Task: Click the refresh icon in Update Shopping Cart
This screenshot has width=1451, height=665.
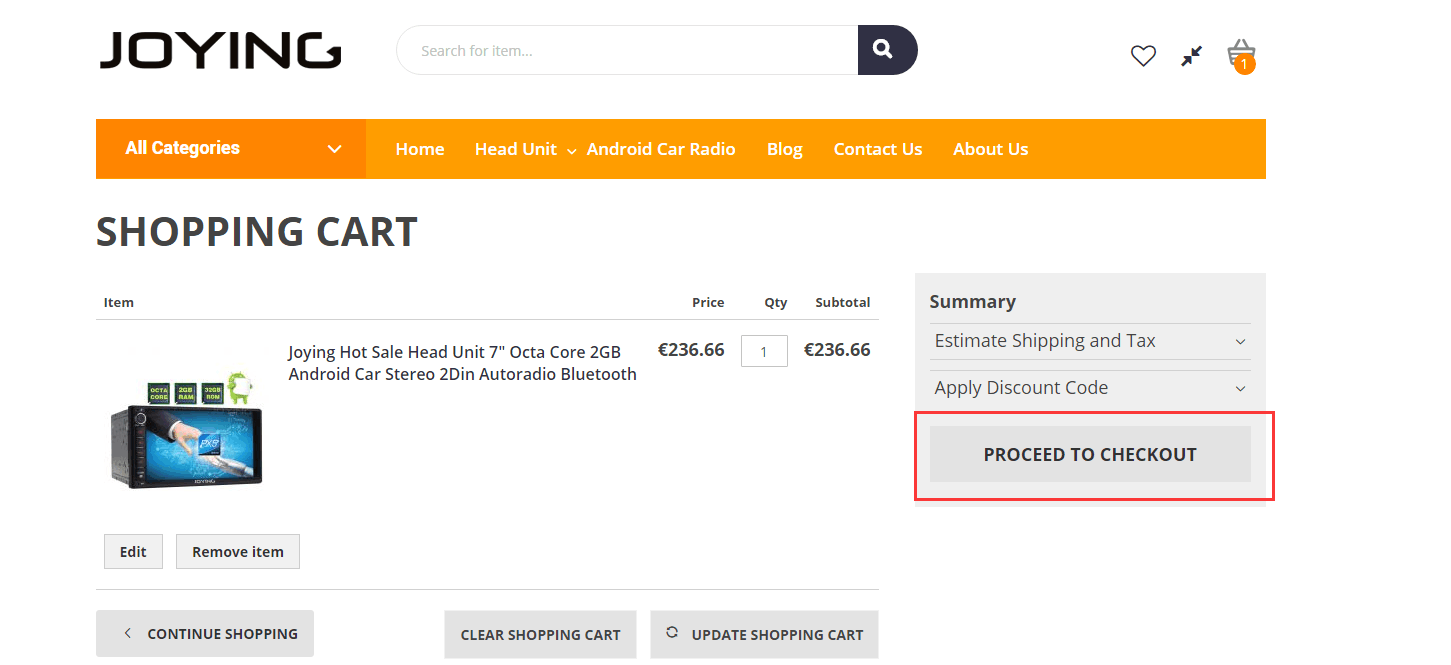Action: click(x=672, y=633)
